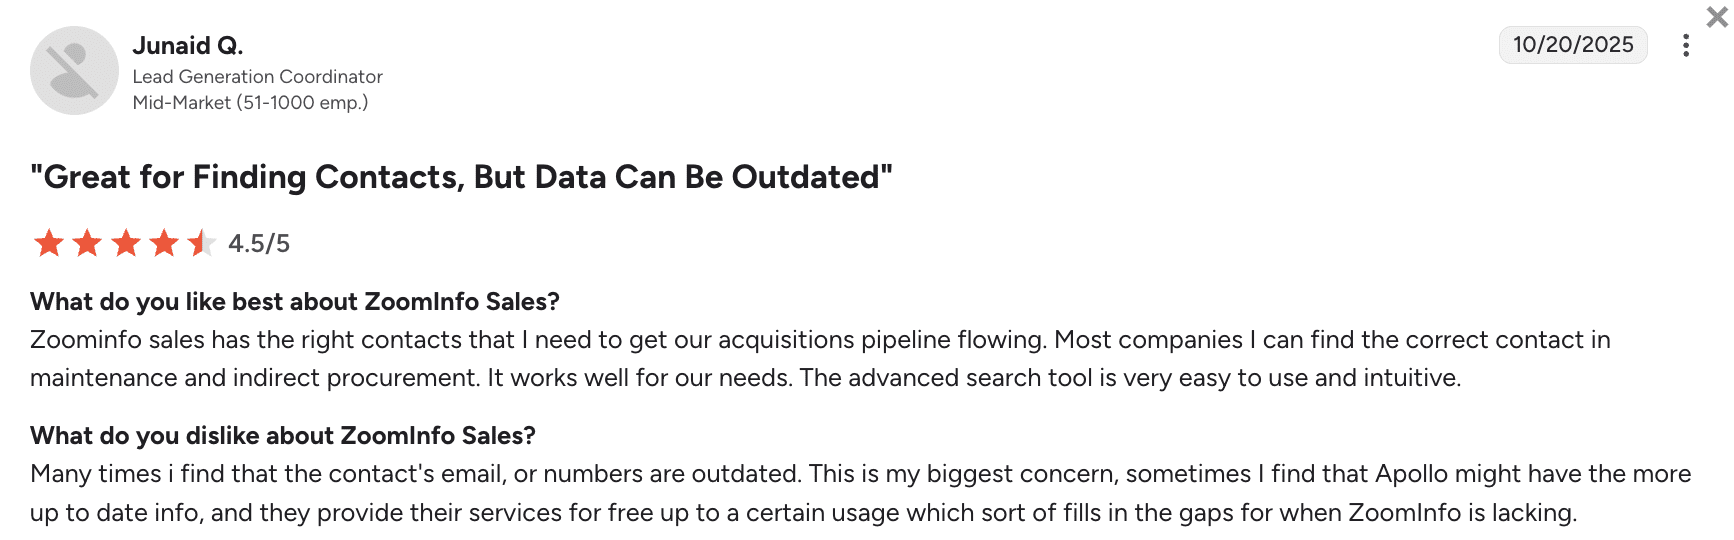Viewport: 1734px width, 540px height.
Task: Click the paragraph about outdated contact emails
Action: [x=860, y=493]
